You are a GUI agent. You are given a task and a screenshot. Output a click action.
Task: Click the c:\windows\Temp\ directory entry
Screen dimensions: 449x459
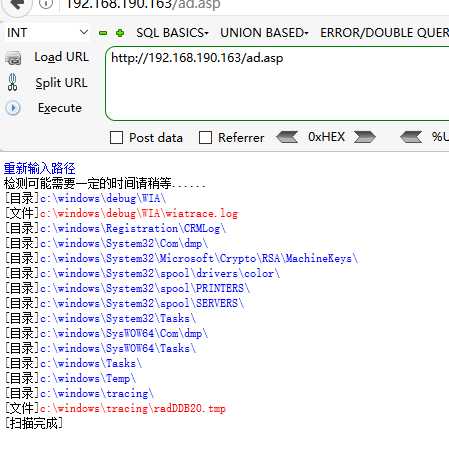pyautogui.click(x=88, y=378)
